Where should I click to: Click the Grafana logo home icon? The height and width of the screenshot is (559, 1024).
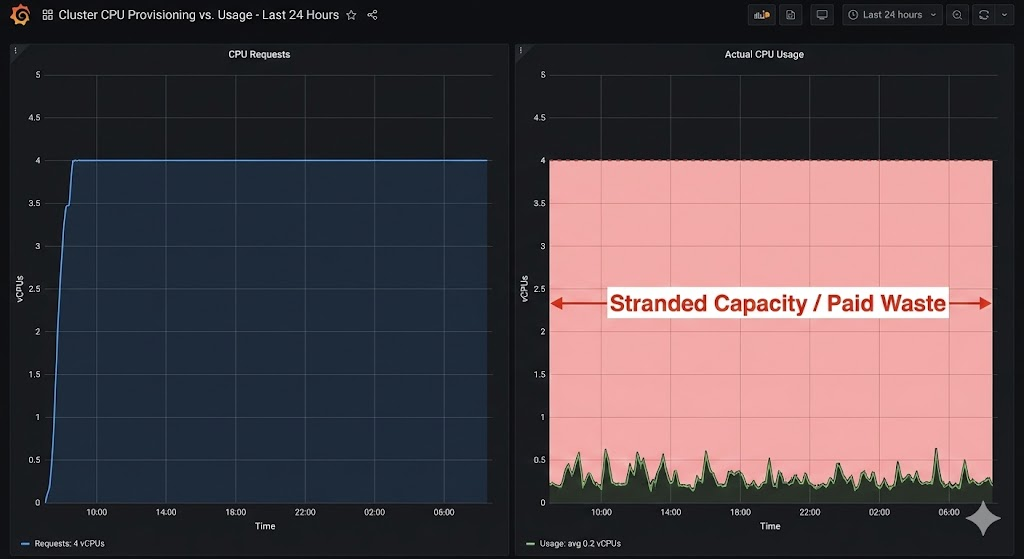[x=19, y=15]
